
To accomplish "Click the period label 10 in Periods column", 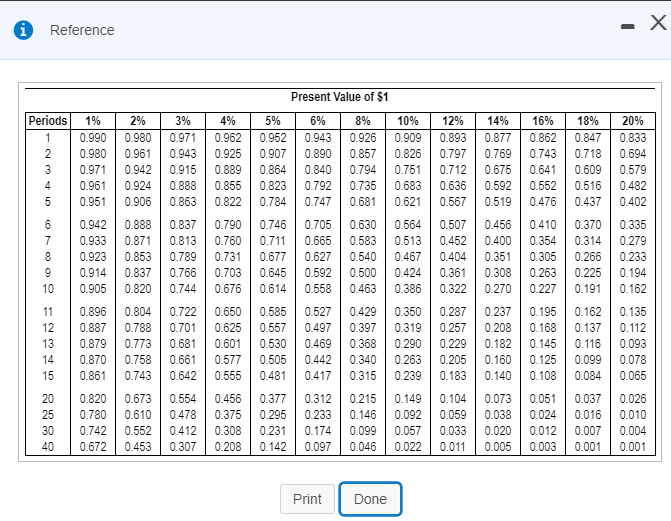I will [x=48, y=289].
